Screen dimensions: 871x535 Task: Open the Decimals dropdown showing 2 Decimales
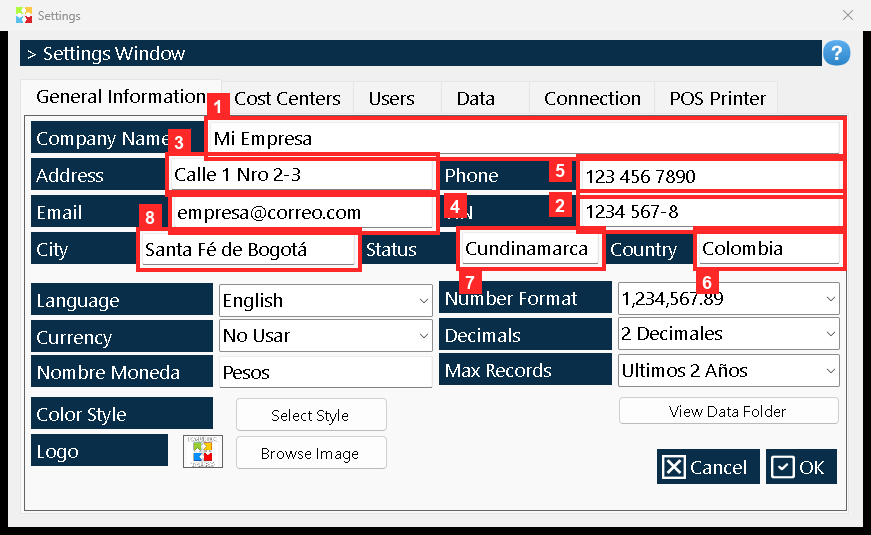pyautogui.click(x=728, y=334)
